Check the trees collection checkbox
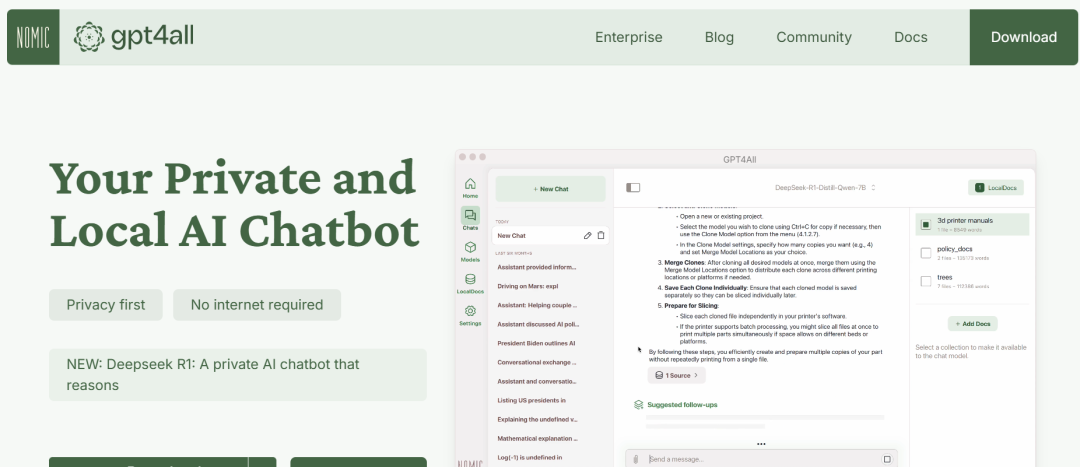1080x467 pixels. click(926, 281)
